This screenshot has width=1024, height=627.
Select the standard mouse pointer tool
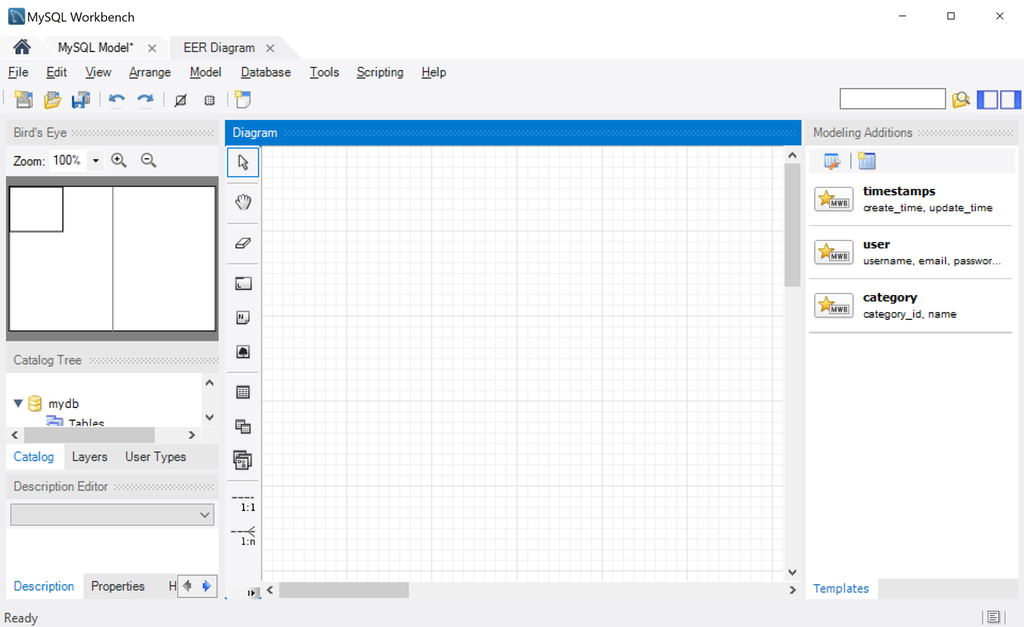[x=243, y=161]
